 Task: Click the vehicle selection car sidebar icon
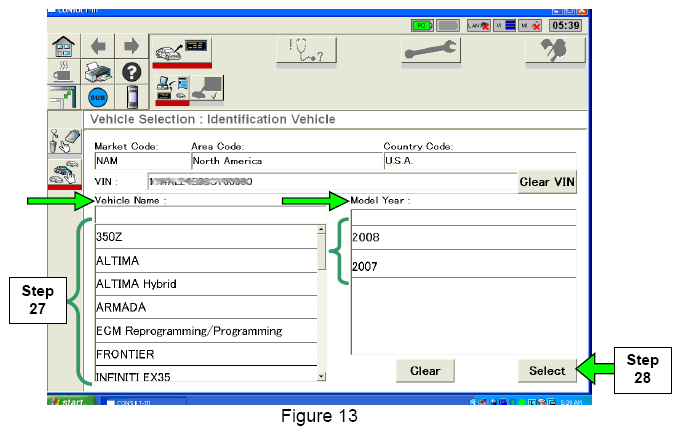tap(66, 173)
